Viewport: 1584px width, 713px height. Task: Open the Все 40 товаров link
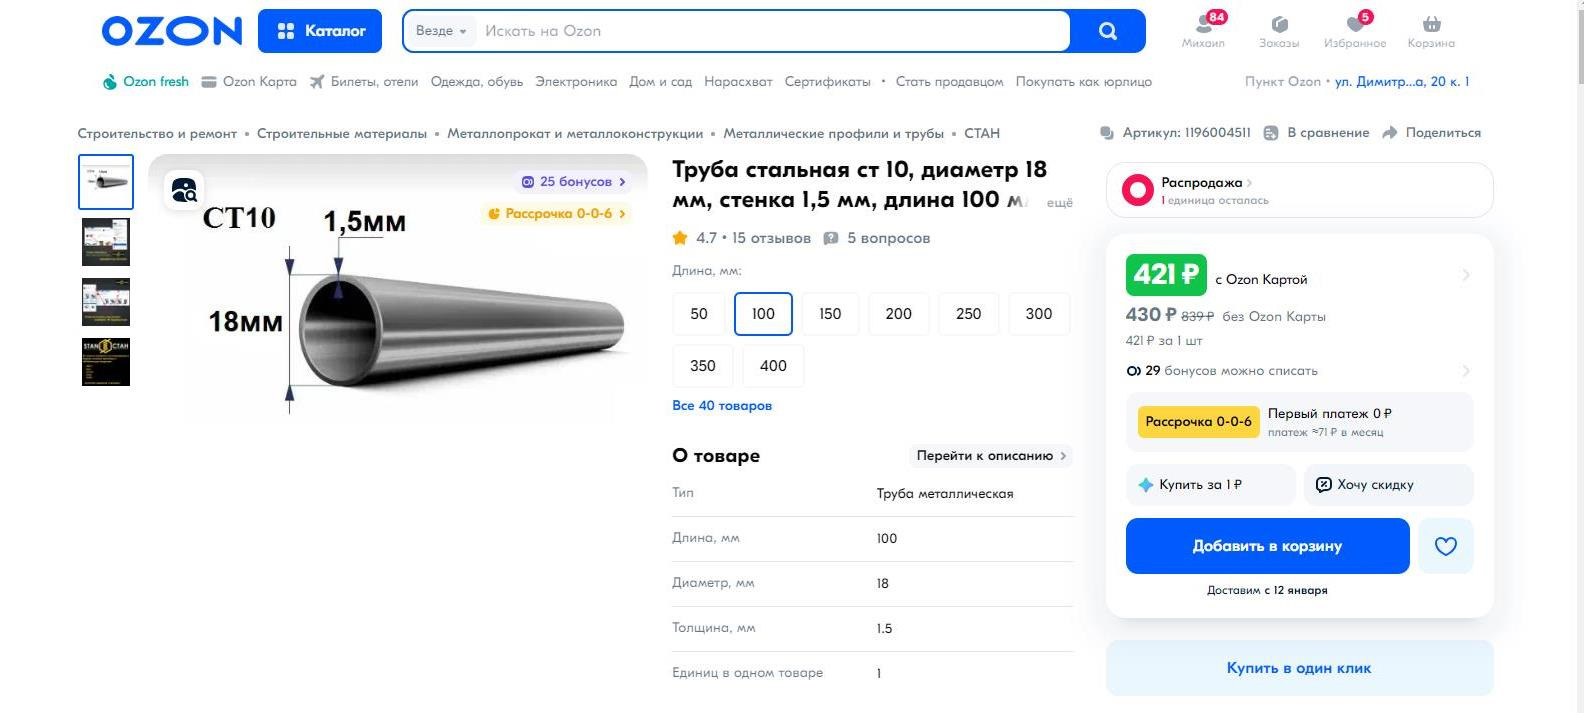coord(722,406)
